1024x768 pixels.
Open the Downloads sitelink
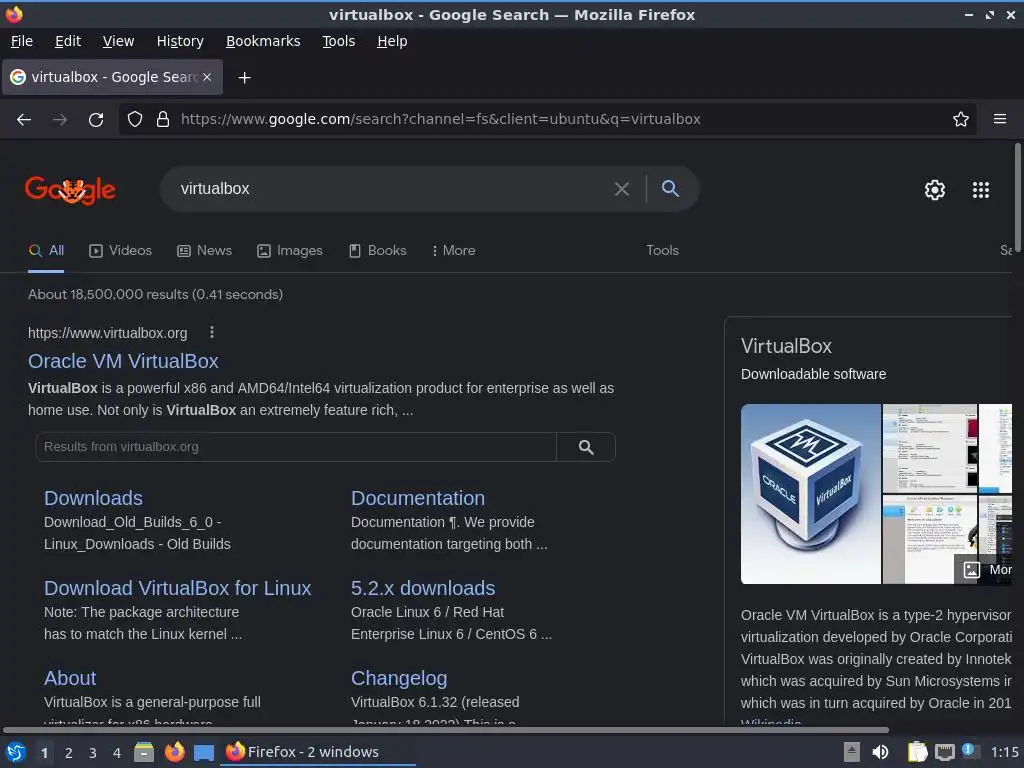pos(93,498)
